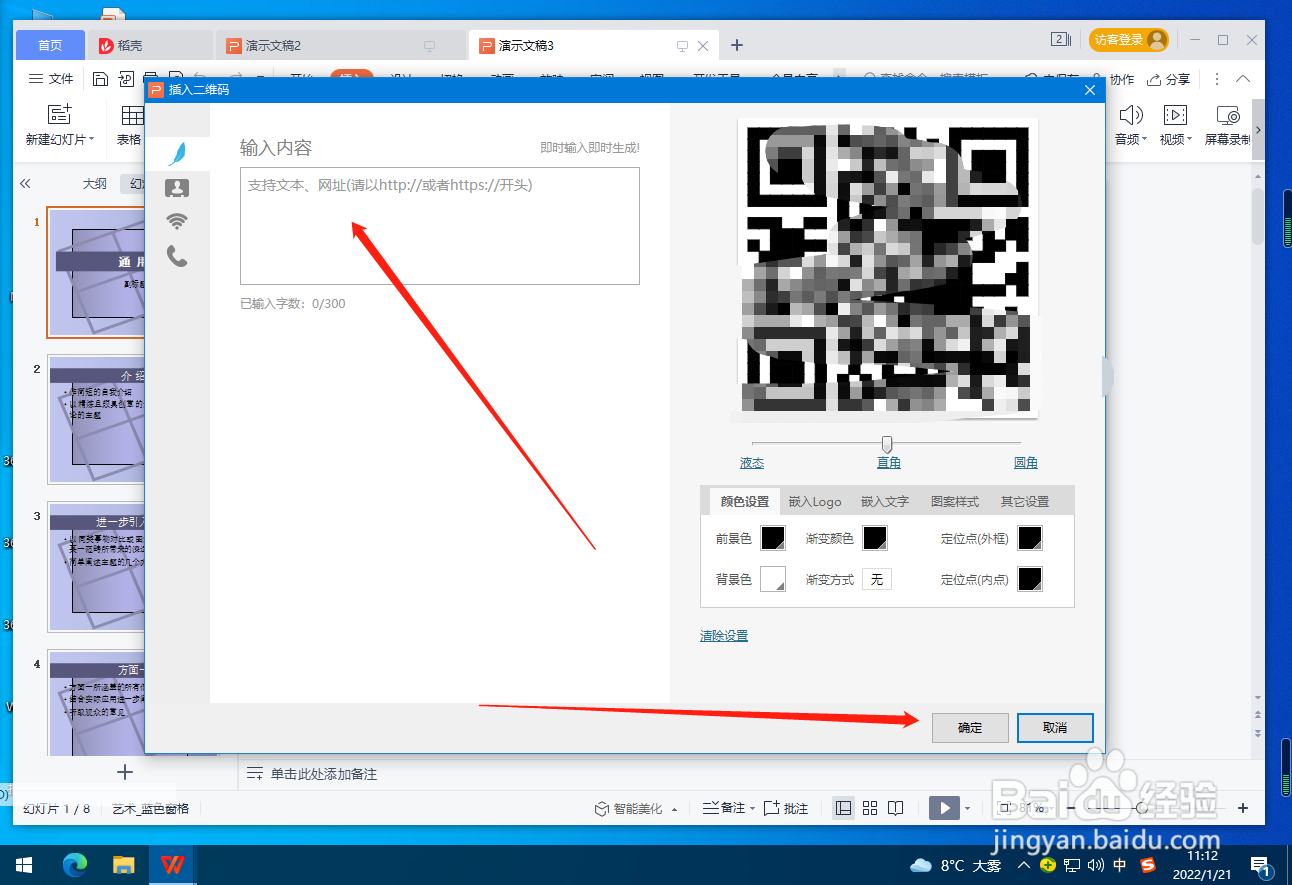Click the 分享 share button
The image size is (1292, 885).
1168,79
